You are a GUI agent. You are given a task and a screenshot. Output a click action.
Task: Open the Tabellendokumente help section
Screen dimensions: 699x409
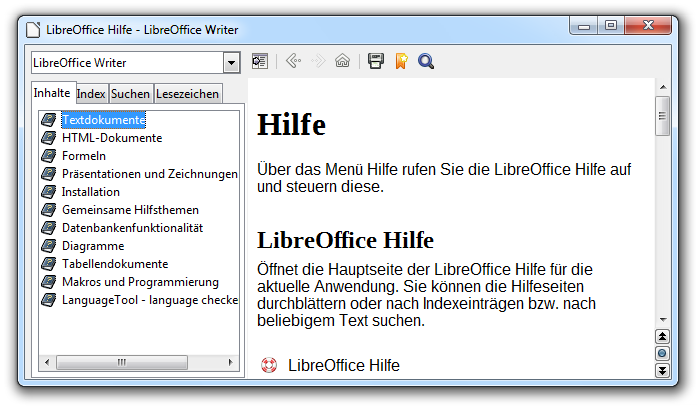(114, 264)
